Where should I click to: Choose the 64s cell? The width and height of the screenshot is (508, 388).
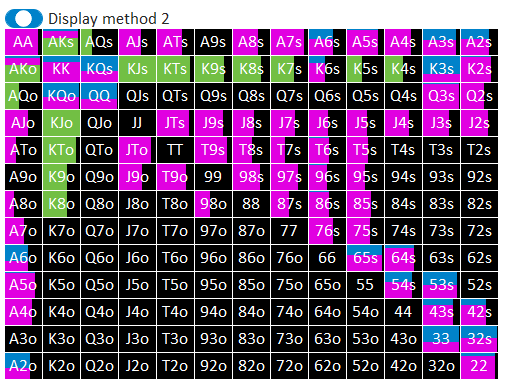(x=403, y=258)
